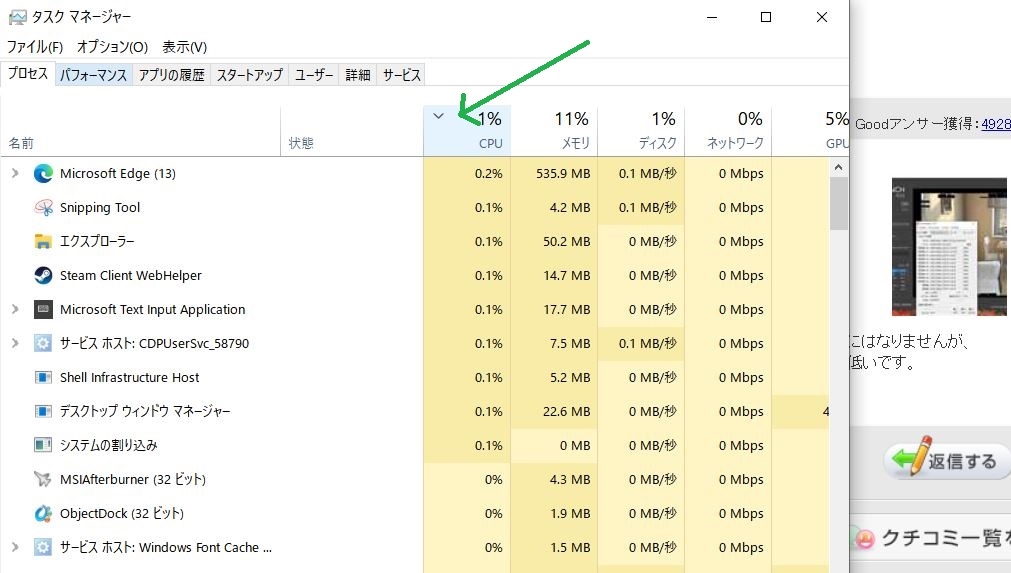Screen dimensions: 1011x573
Task: Open the ファイル(F) menu
Action: point(35,47)
